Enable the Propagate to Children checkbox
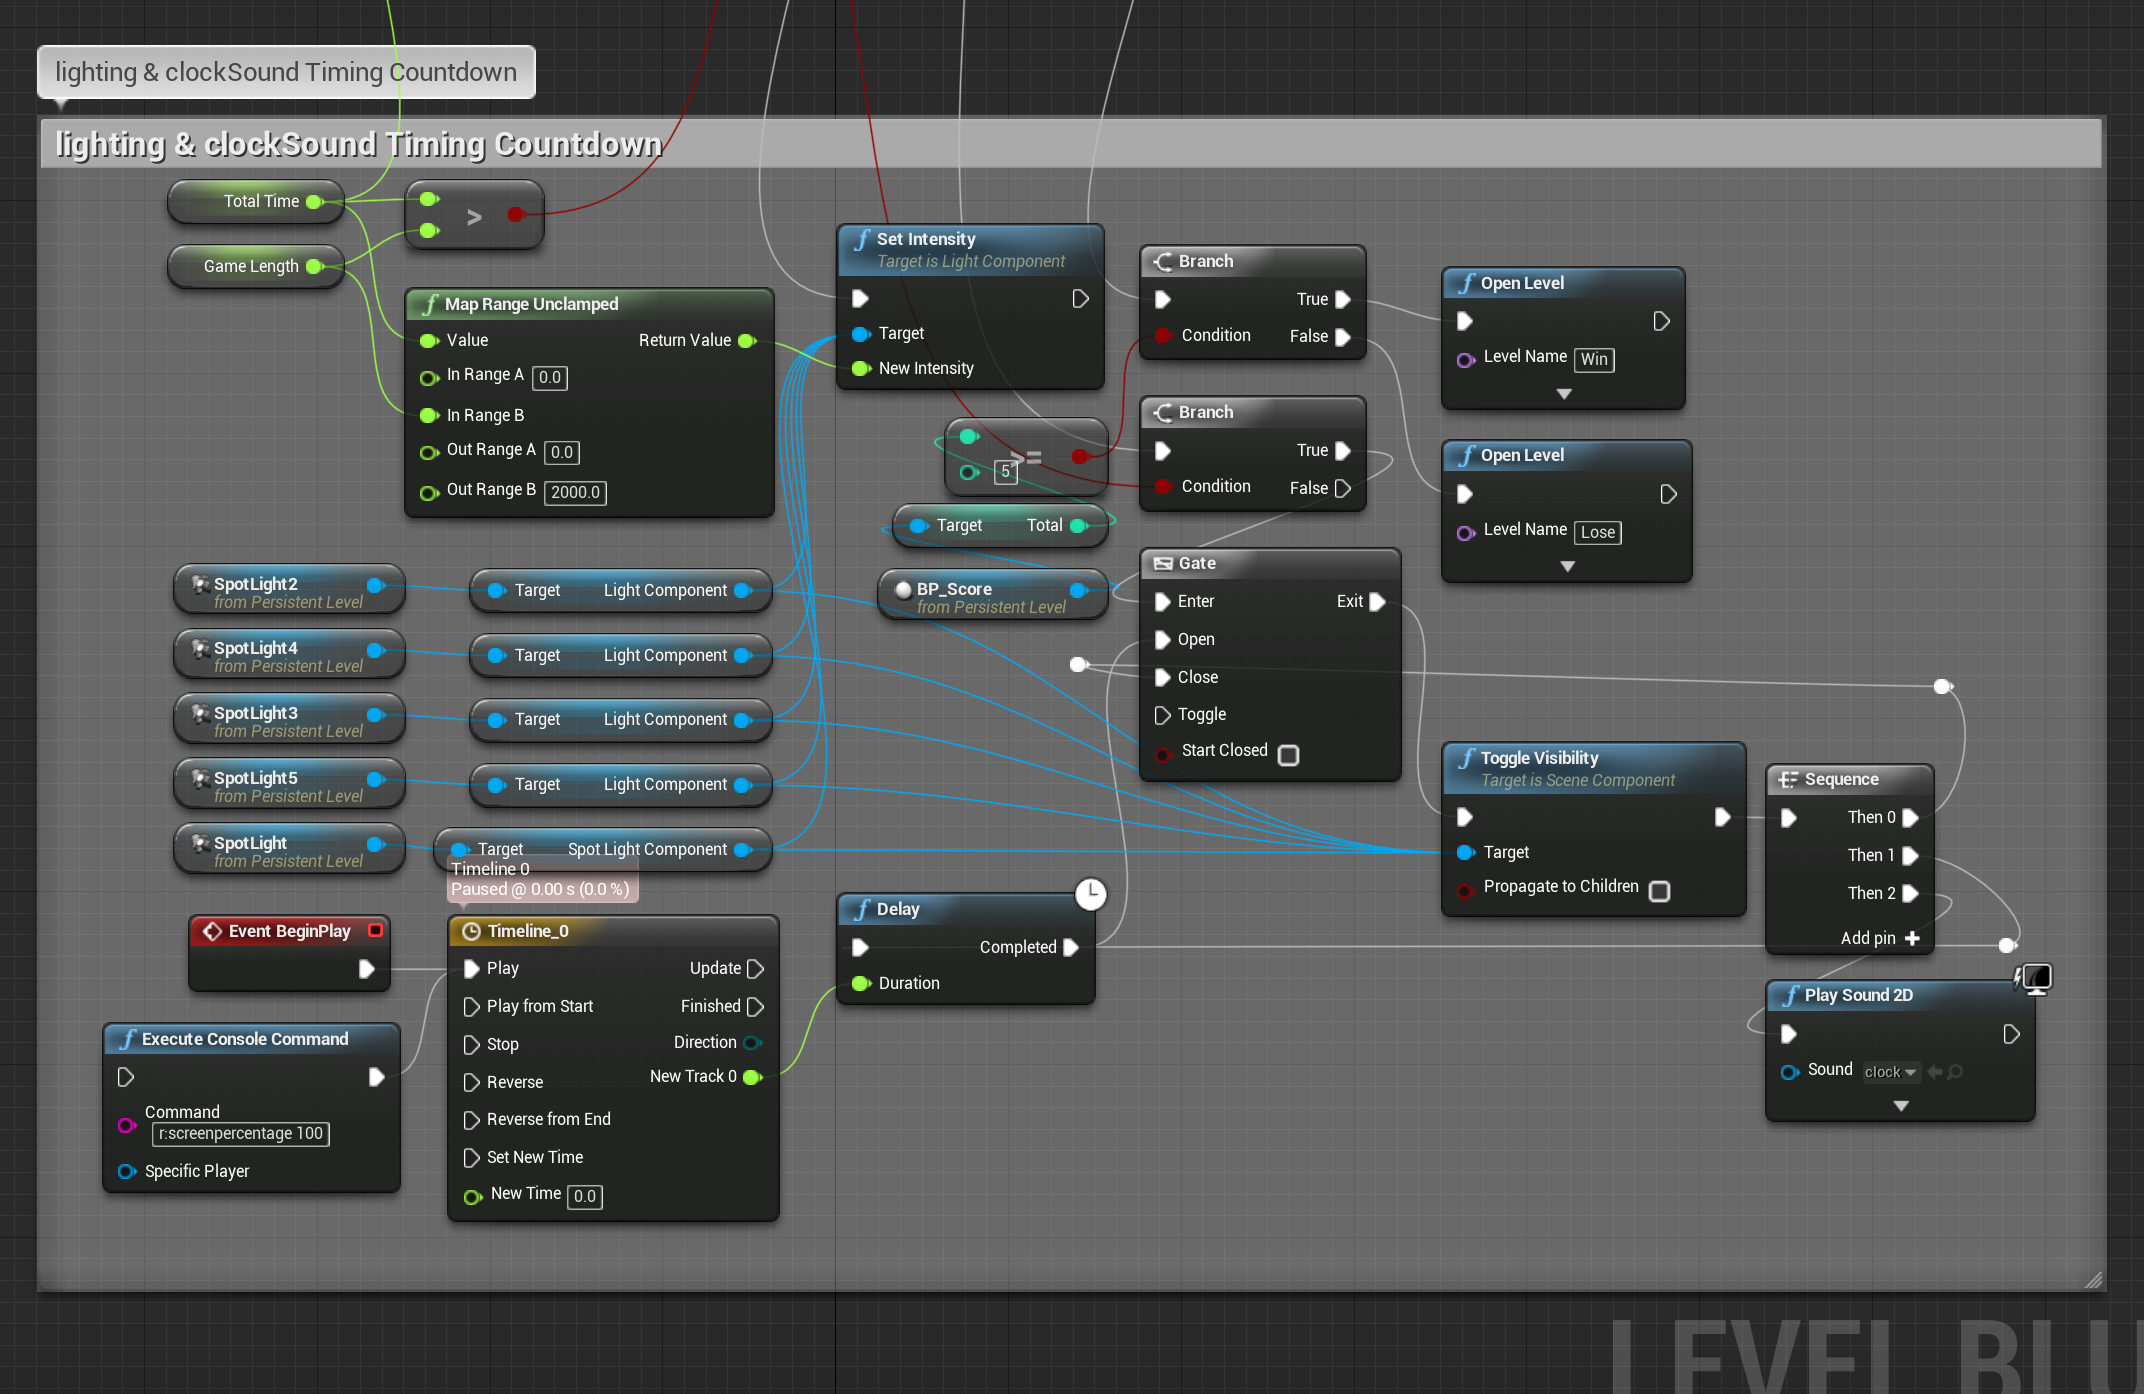This screenshot has height=1394, width=2144. coord(1659,890)
